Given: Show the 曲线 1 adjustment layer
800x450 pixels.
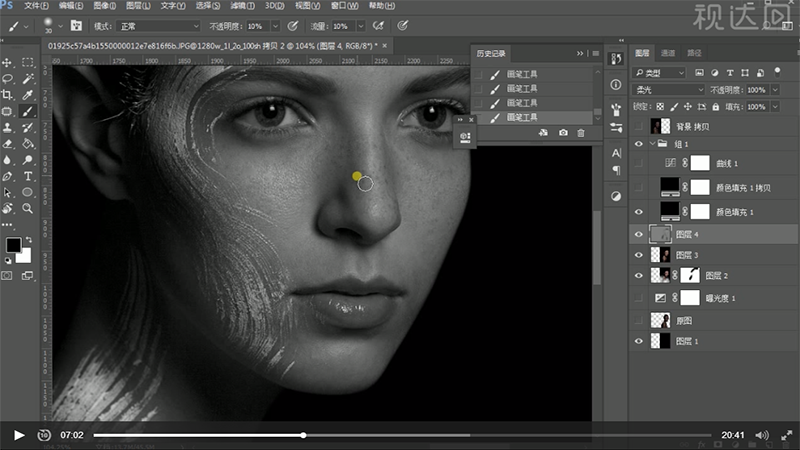Looking at the screenshot, I should pos(638,163).
